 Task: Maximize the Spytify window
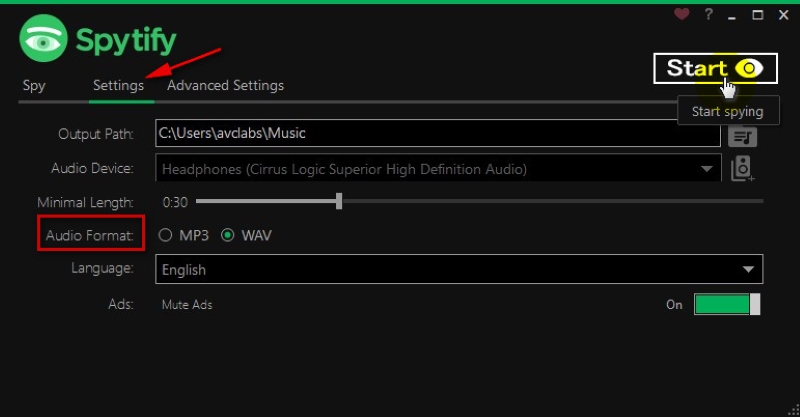758,15
